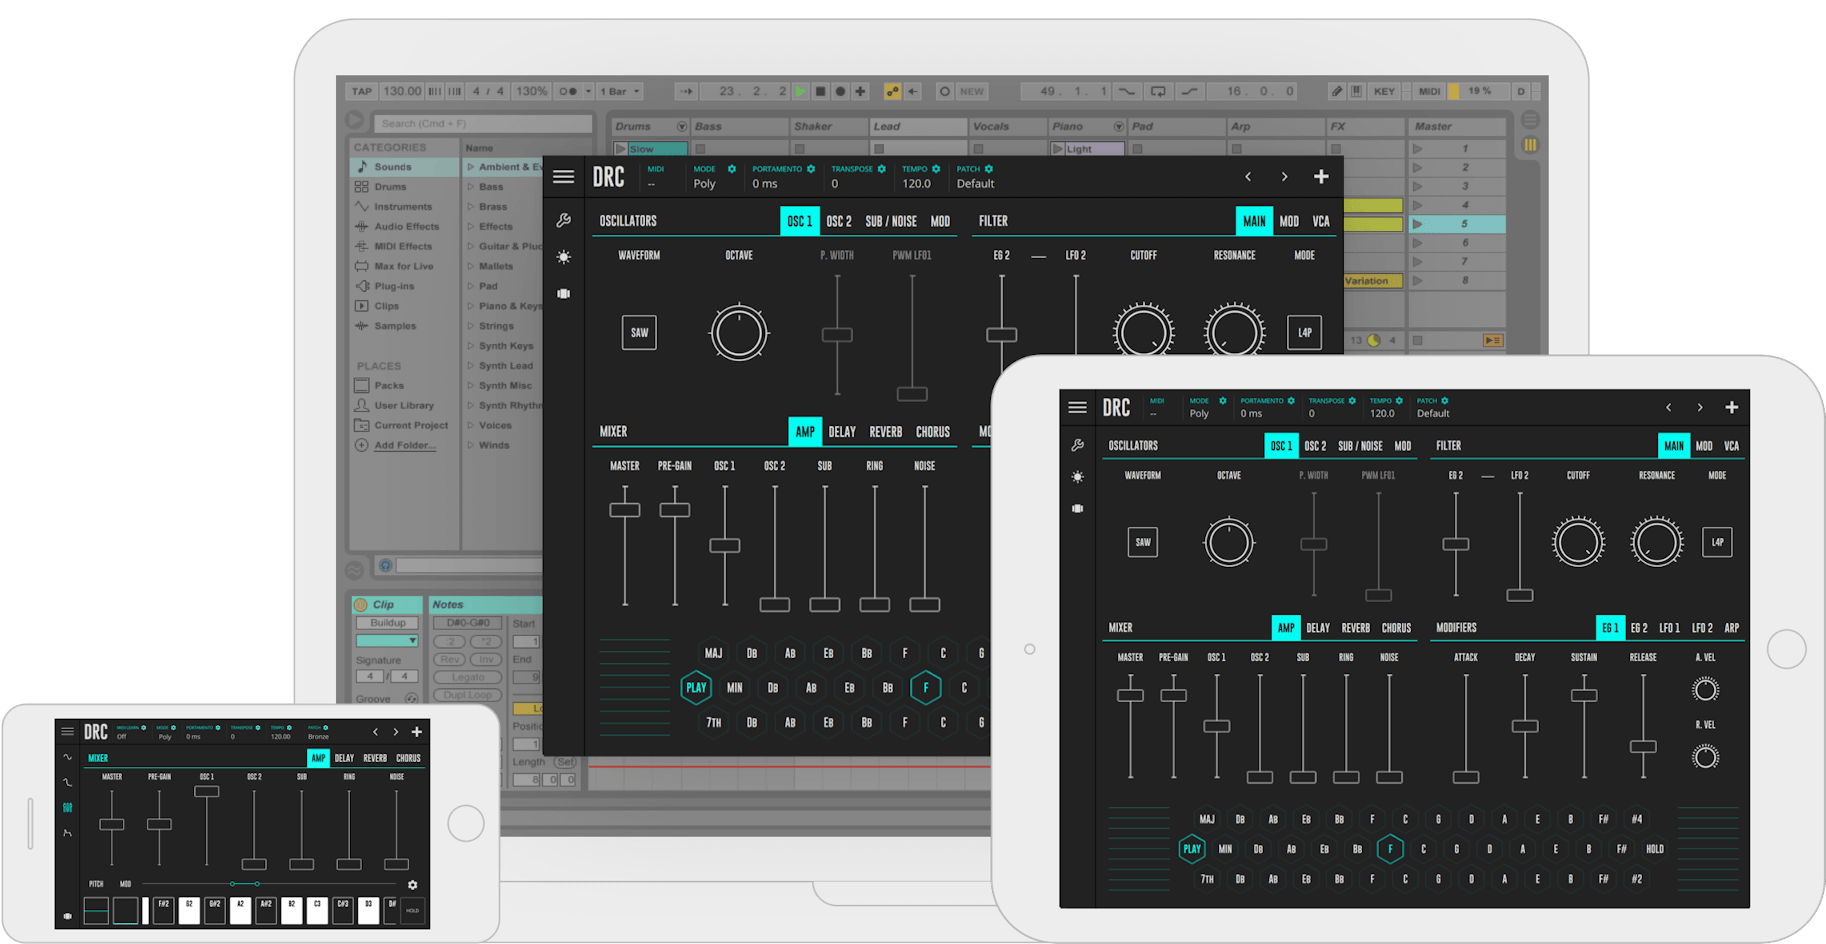Click the Add Folder link under Places
The image size is (1826, 944).
[x=404, y=445]
